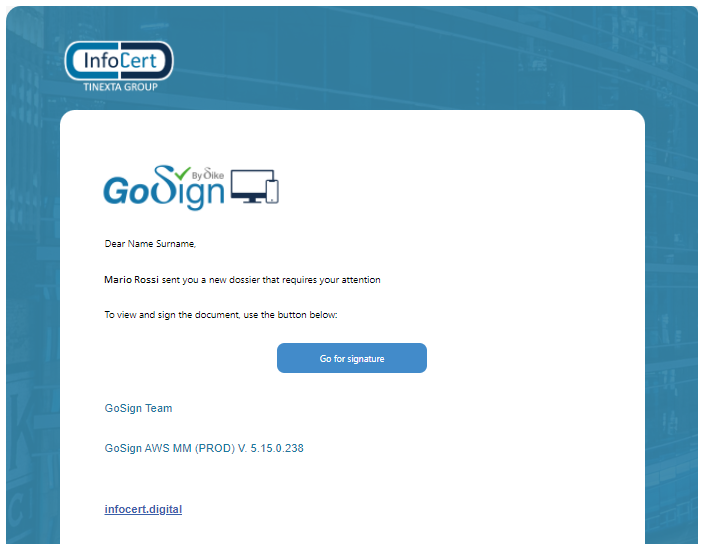Click the TINEXTA GROUP caption
702x544 pixels.
(x=119, y=87)
